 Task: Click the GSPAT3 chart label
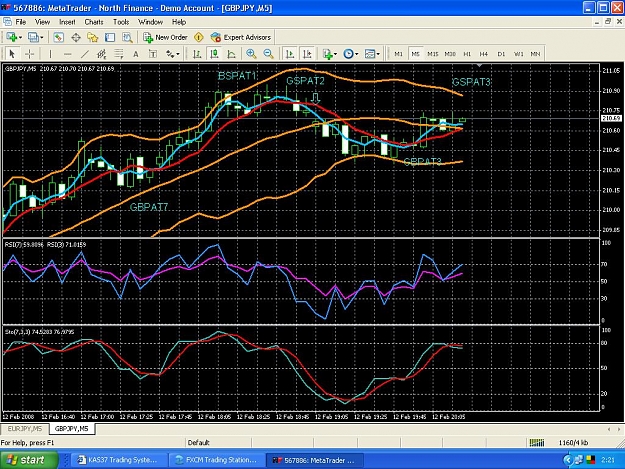[471, 82]
